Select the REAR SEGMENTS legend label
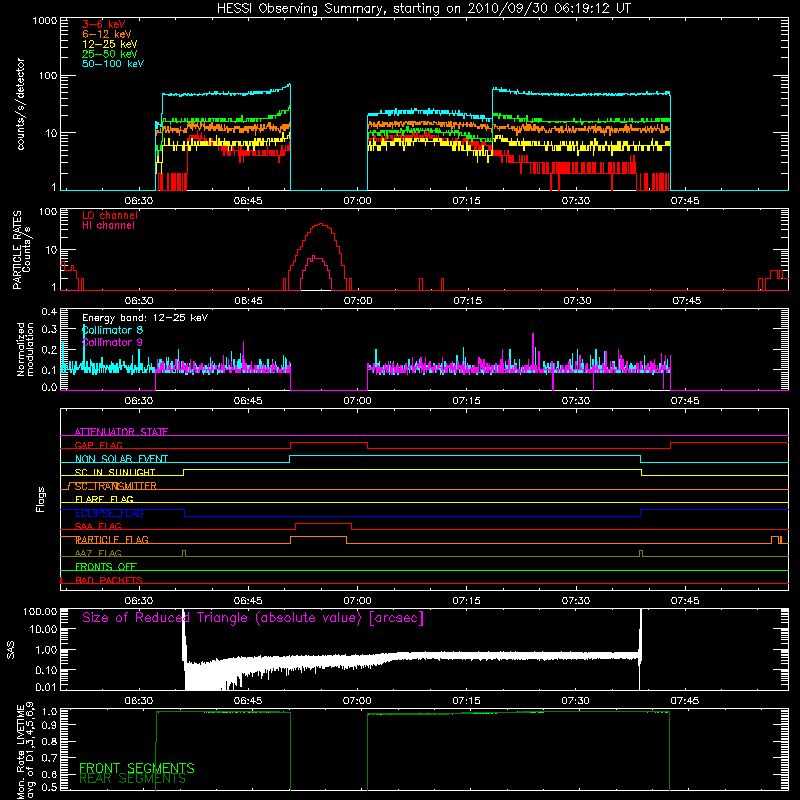Image resolution: width=800 pixels, height=800 pixels. 133,779
